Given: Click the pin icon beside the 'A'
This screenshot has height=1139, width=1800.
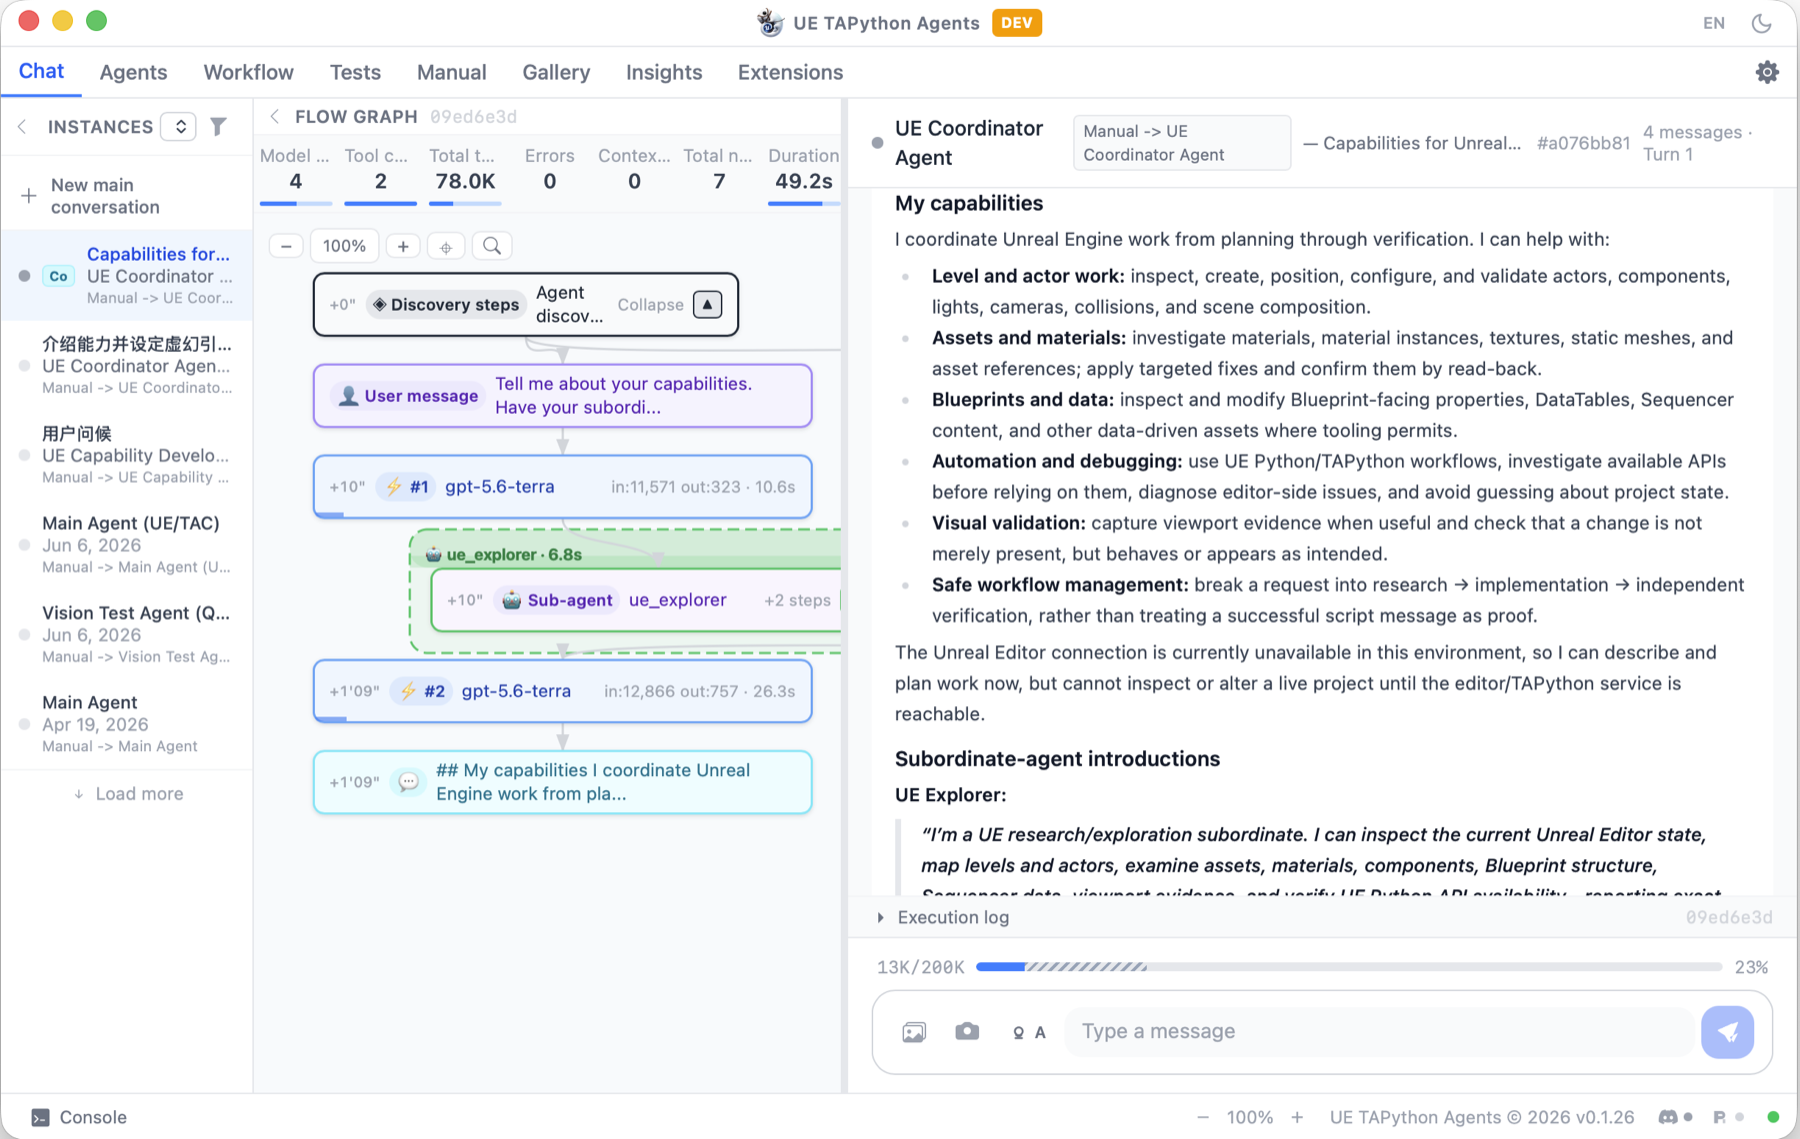Looking at the screenshot, I should [x=1018, y=1033].
